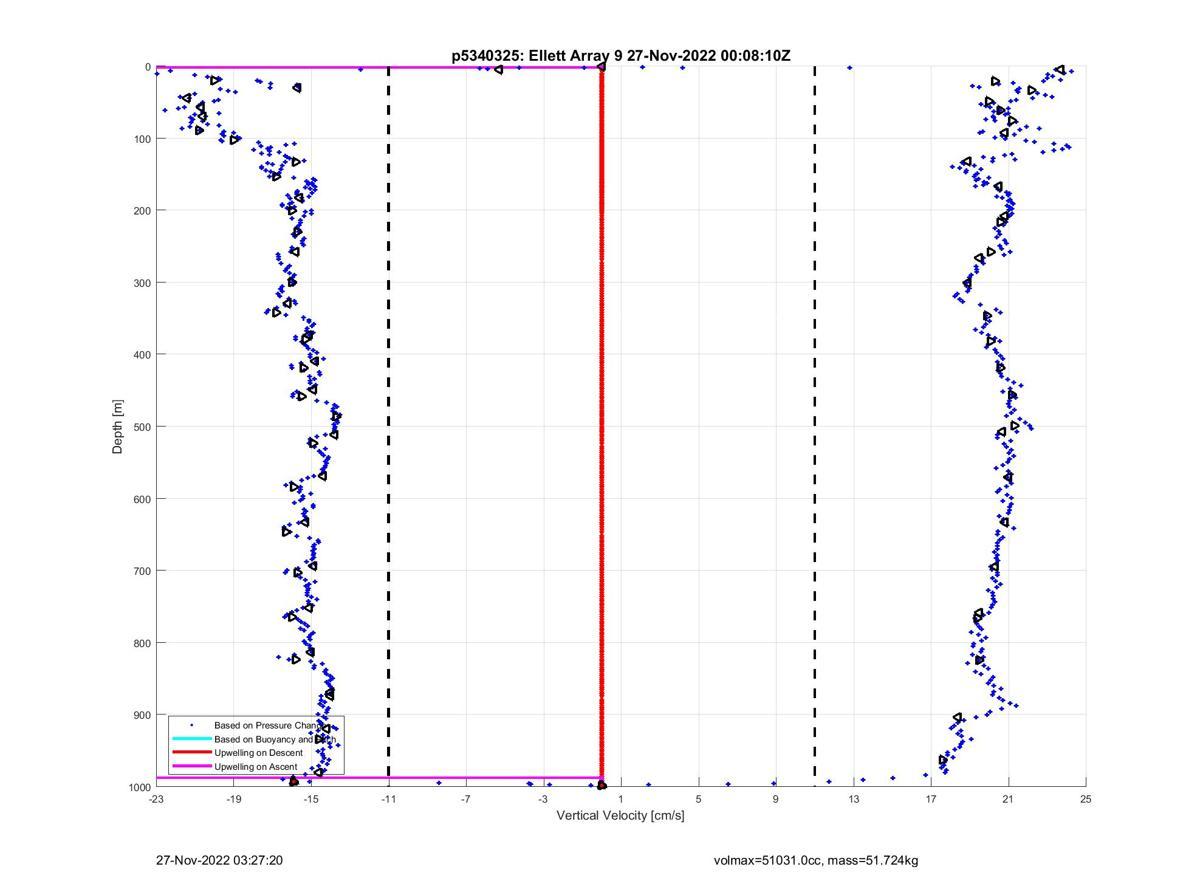The height and width of the screenshot is (885, 1200).
Task: Click depth axis tick label '500'
Action: click(x=141, y=427)
